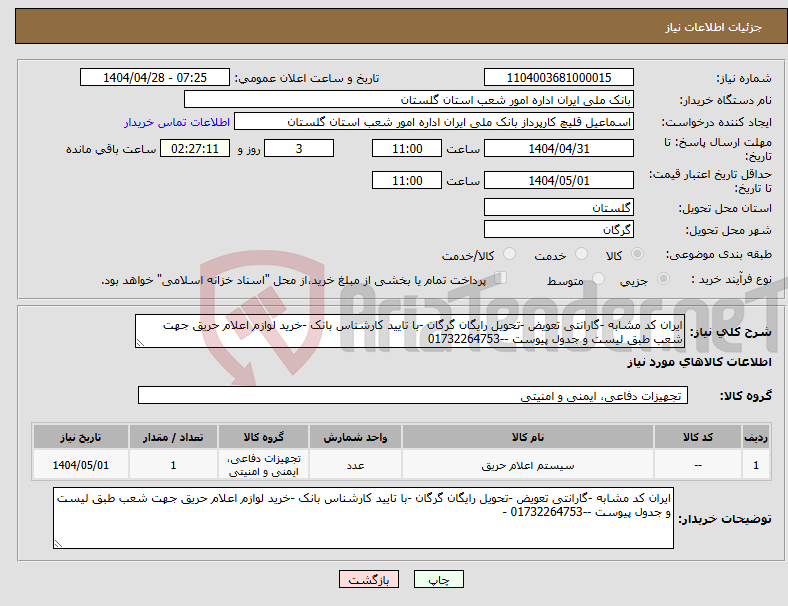Click the delivery province field گلستان
Screen dimensions: 788x606
coord(558,207)
